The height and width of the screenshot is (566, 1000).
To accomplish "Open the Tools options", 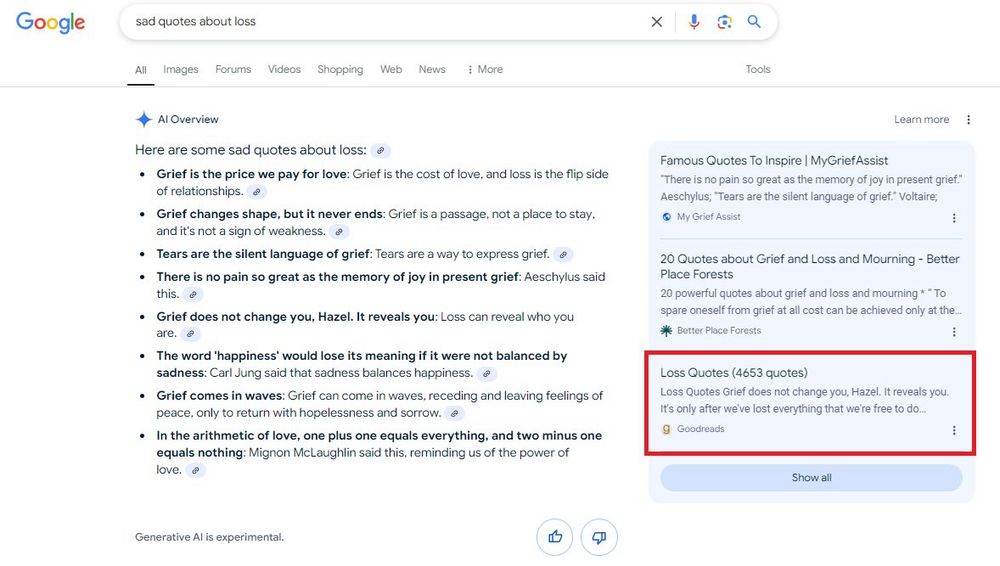I will (x=758, y=69).
